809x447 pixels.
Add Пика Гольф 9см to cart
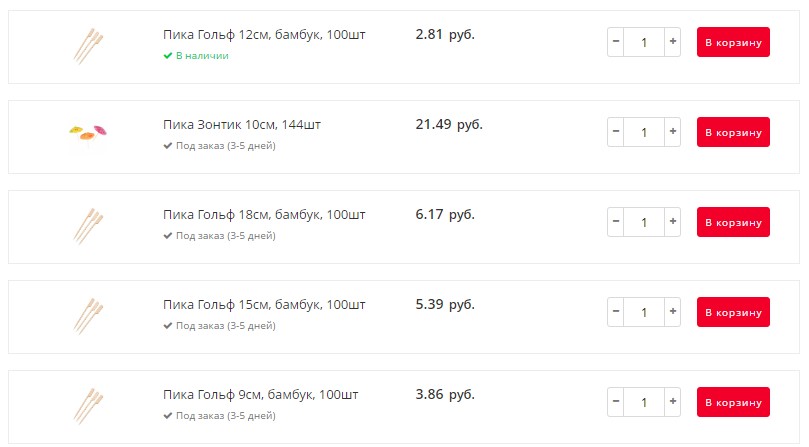(733, 402)
